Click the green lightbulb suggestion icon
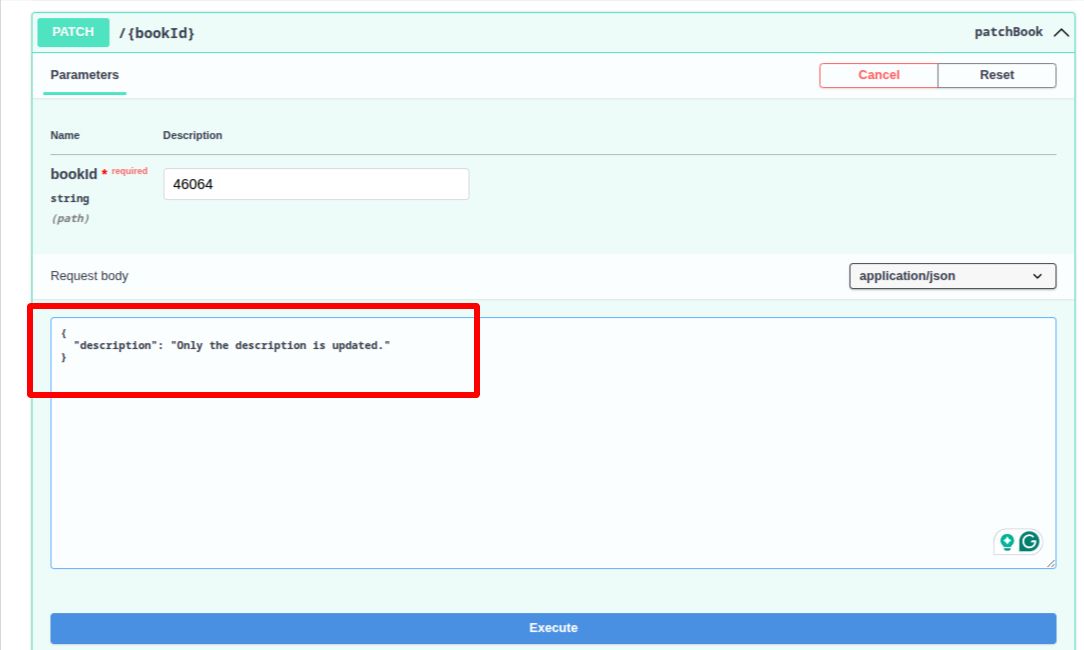The image size is (1084, 650). [1007, 541]
